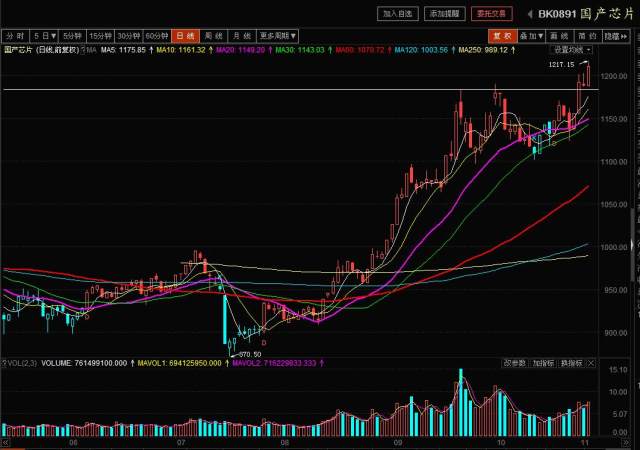Open the 5日 period dropdown
This screenshot has width=640, height=450.
(43, 35)
